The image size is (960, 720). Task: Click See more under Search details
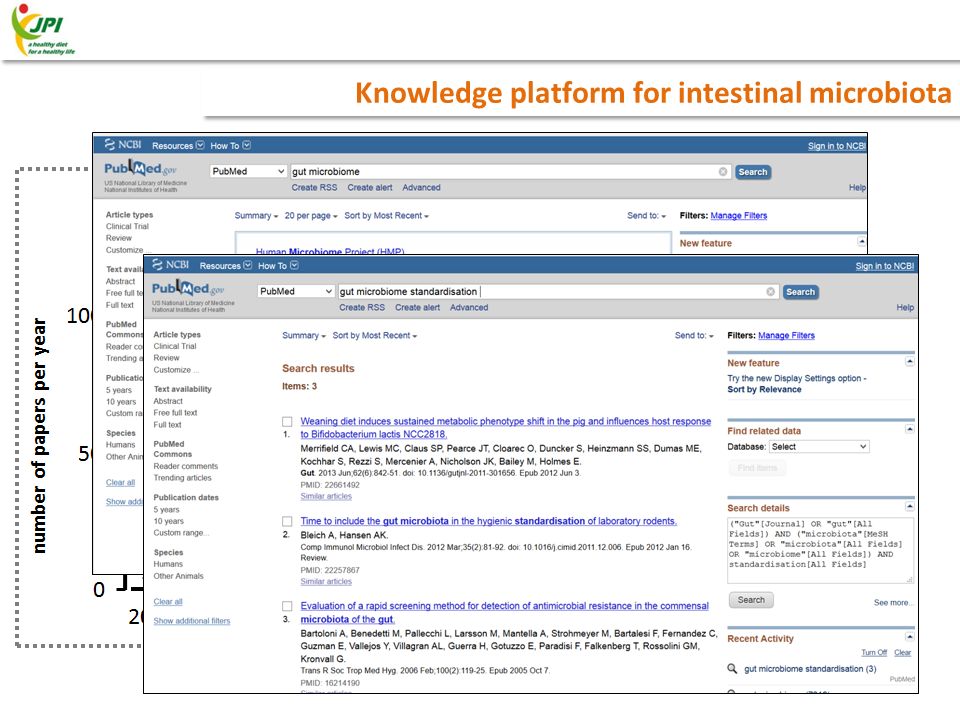(893, 602)
